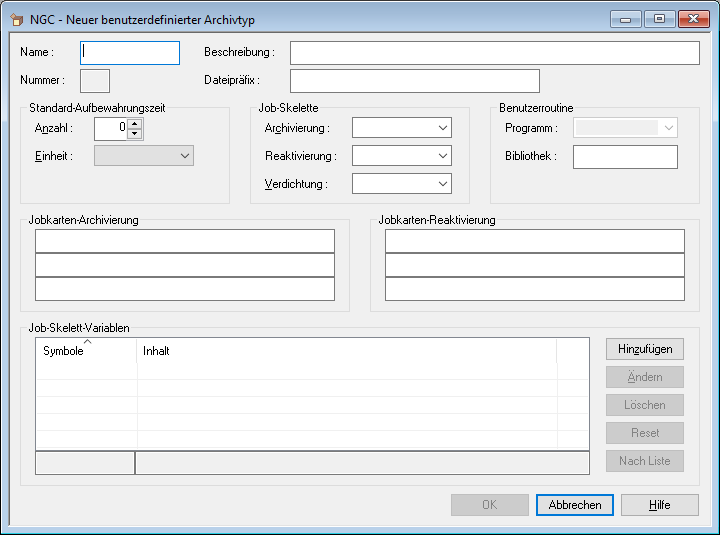
Task: Click the Anzahl number field
Action: click(x=110, y=128)
